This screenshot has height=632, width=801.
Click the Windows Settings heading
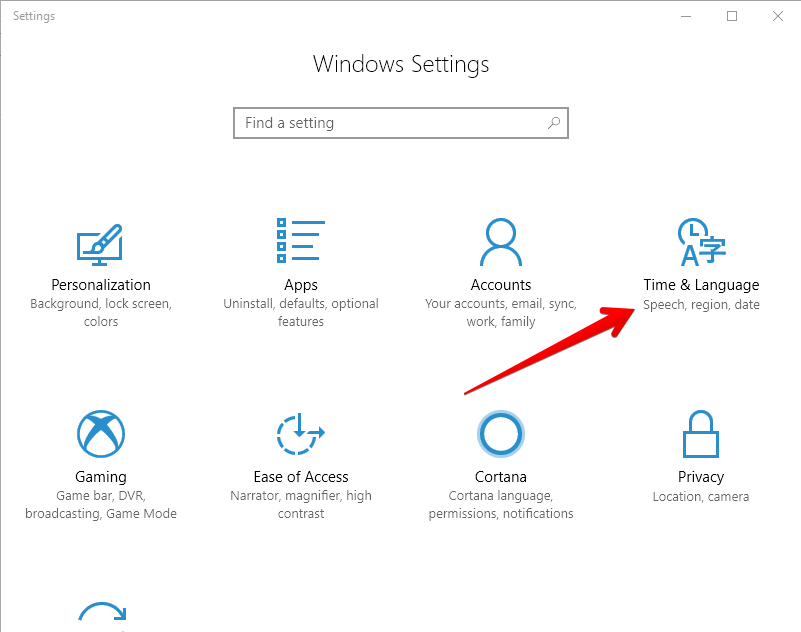(x=401, y=64)
